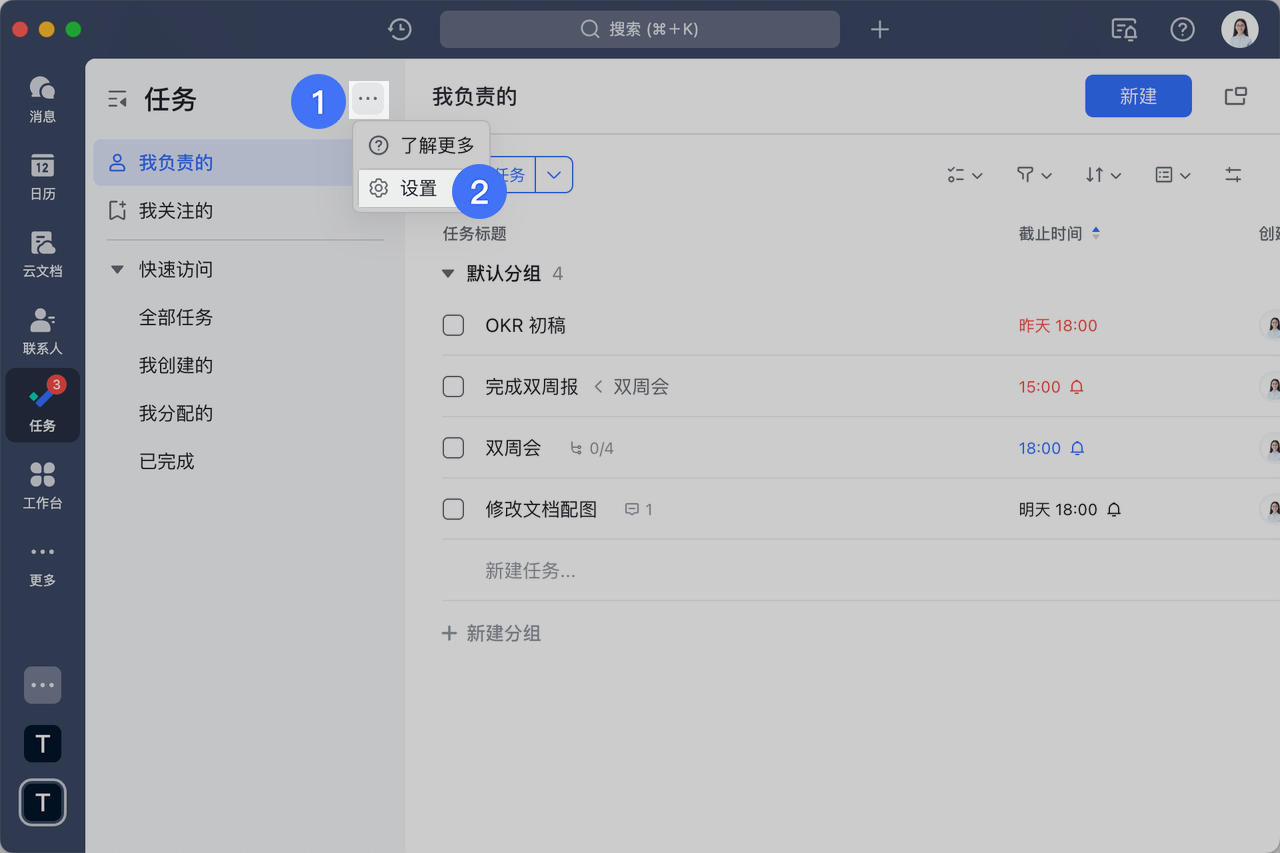Open the help question mark icon
Screen dimensions: 1280x853
1182,30
